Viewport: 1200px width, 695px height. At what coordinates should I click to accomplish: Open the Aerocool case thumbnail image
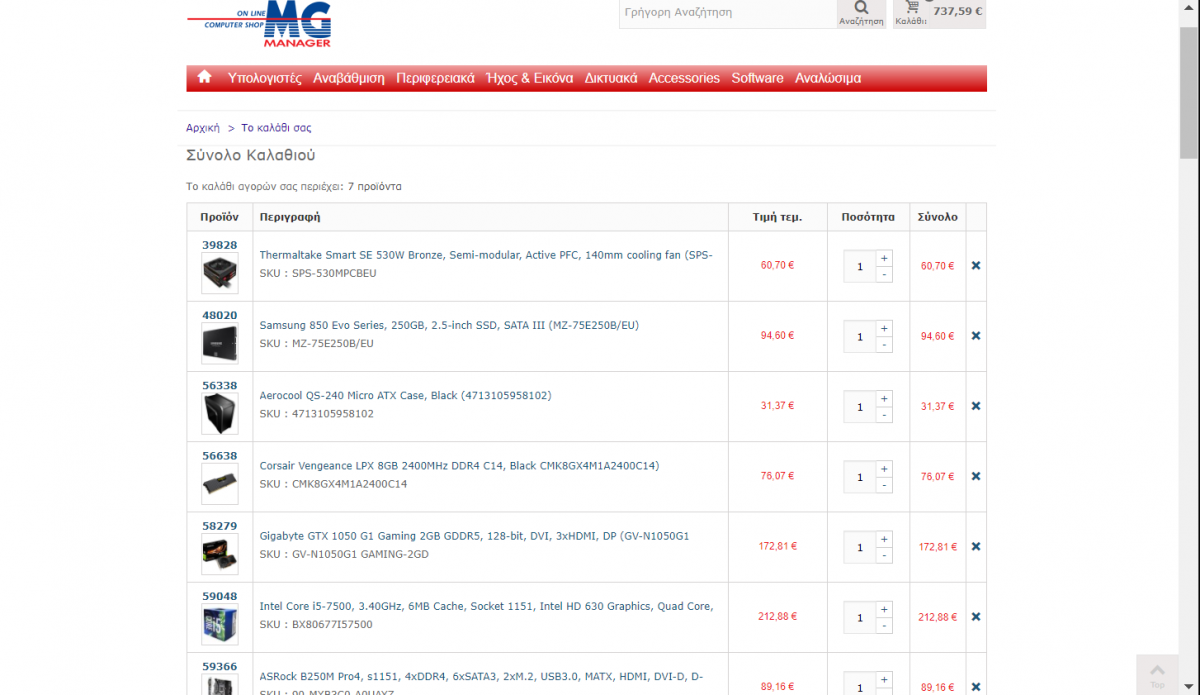[x=220, y=413]
